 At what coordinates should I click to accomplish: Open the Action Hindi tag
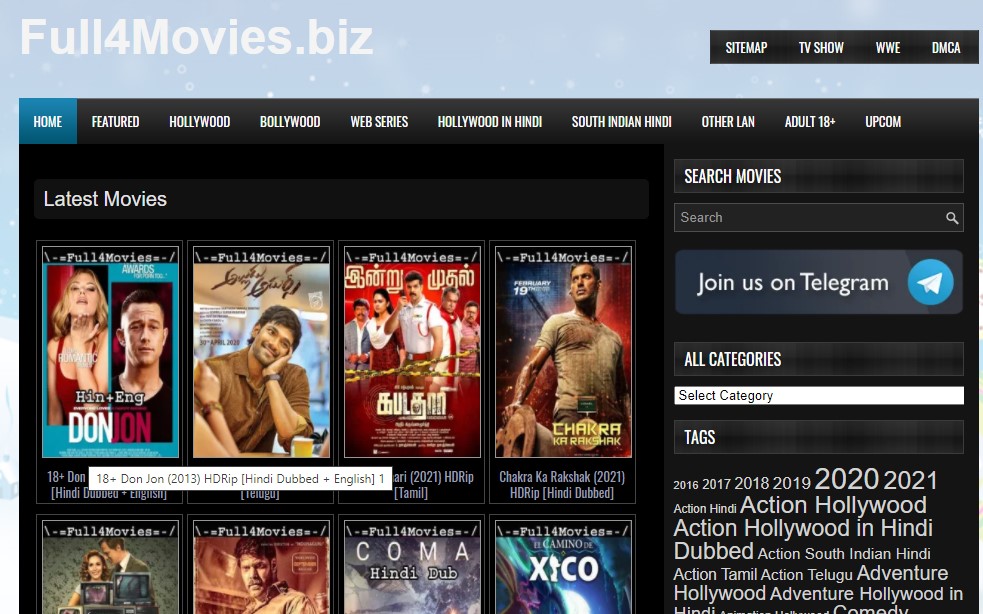(x=705, y=509)
